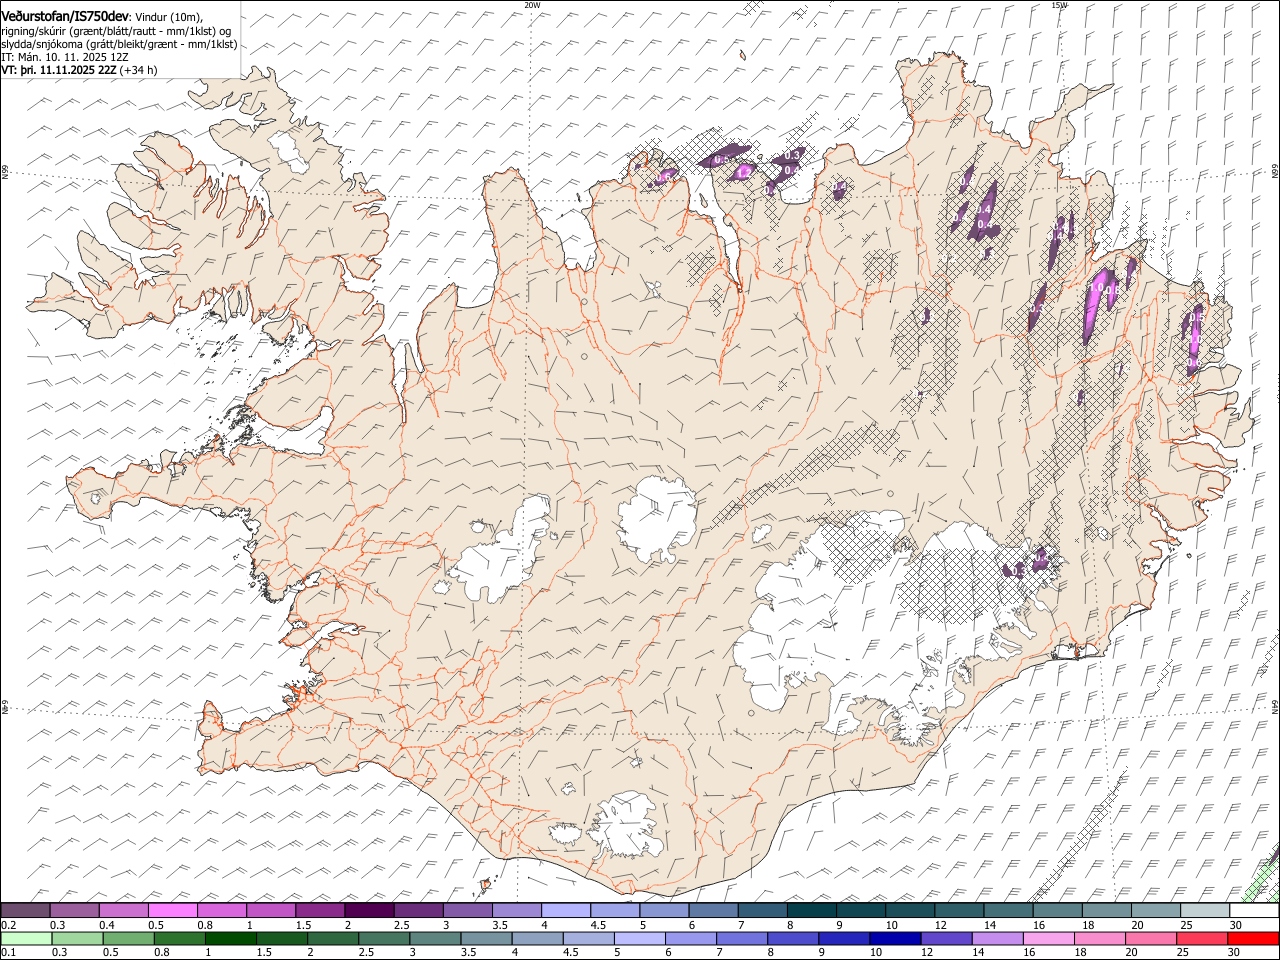Click the 14 label under the bottom legend row
This screenshot has width=1280, height=960.
[x=977, y=952]
